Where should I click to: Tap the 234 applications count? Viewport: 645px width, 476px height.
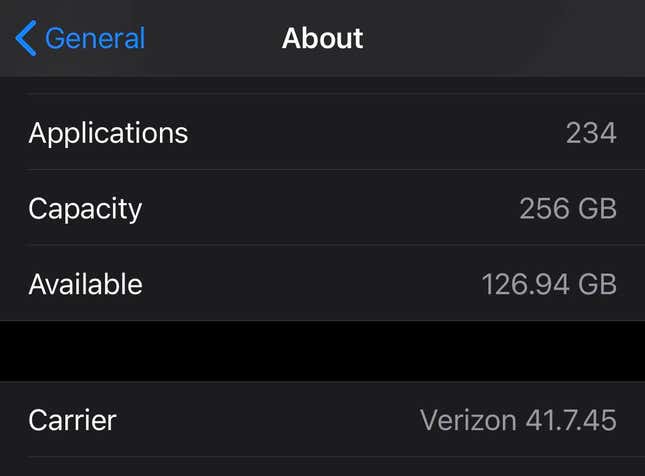click(591, 133)
